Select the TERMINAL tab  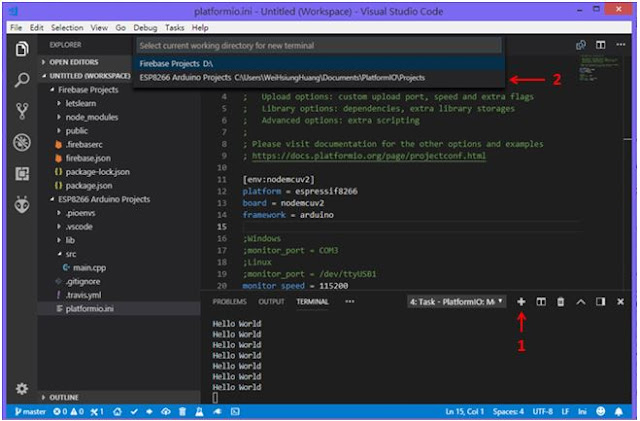(312, 302)
